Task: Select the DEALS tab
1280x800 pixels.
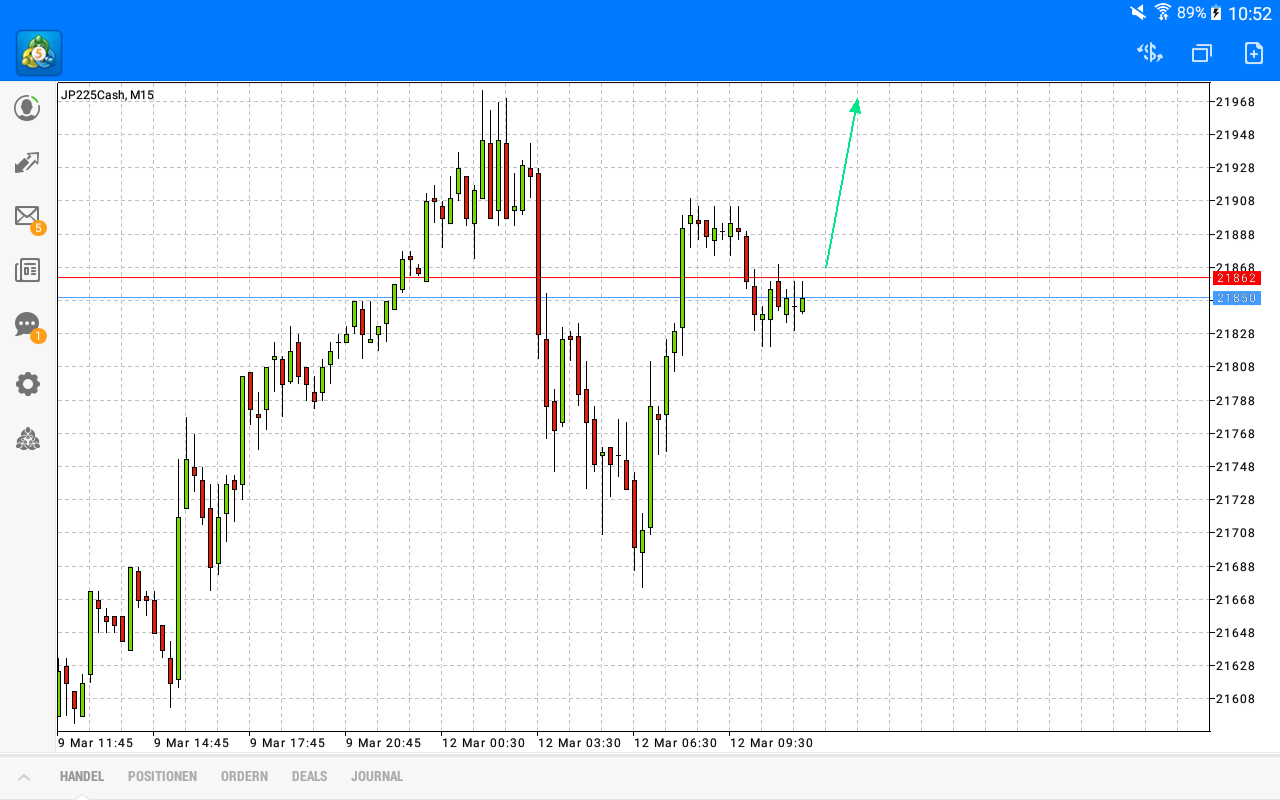Action: point(309,776)
